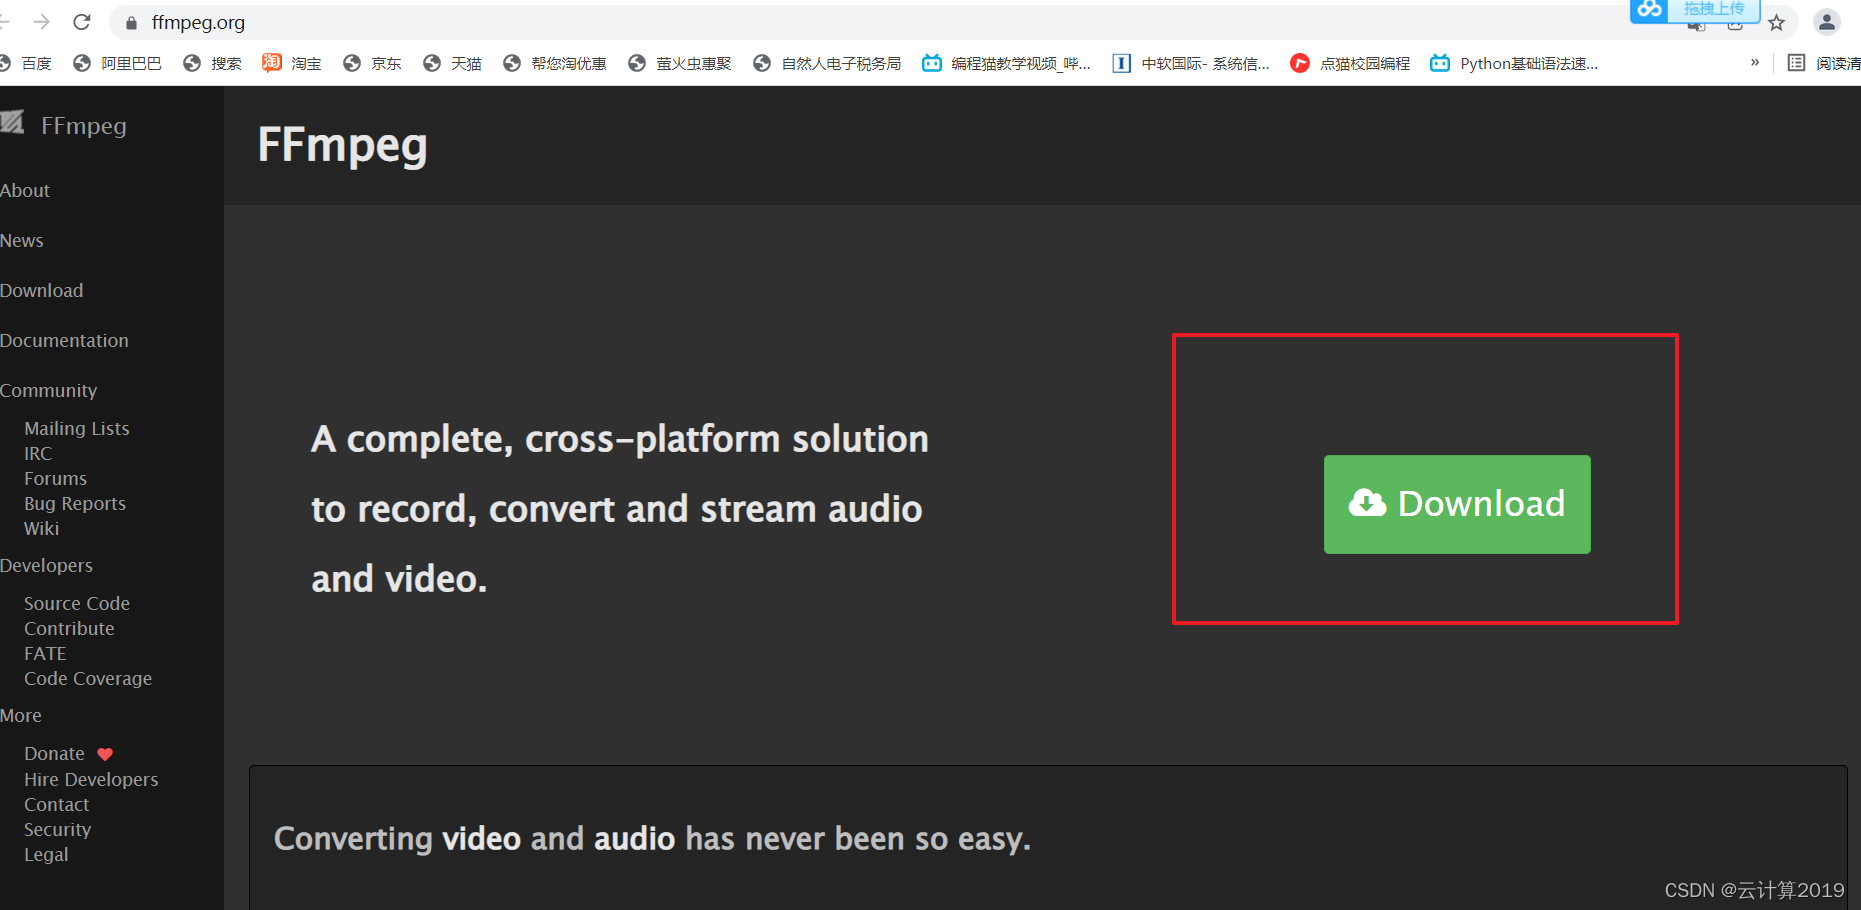Open the 自然人电子税务局 bookmark
Viewport: 1861px width, 910px height.
coord(827,63)
